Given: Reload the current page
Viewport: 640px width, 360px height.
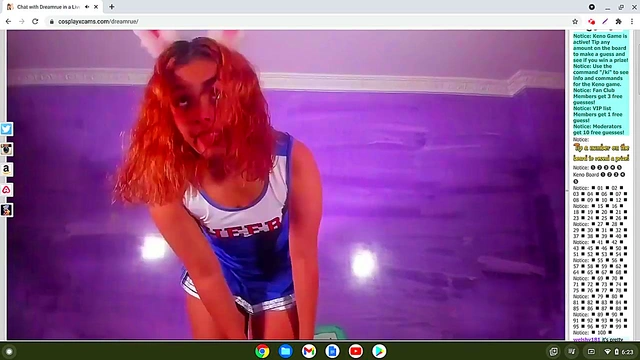Looking at the screenshot, I should [x=35, y=21].
